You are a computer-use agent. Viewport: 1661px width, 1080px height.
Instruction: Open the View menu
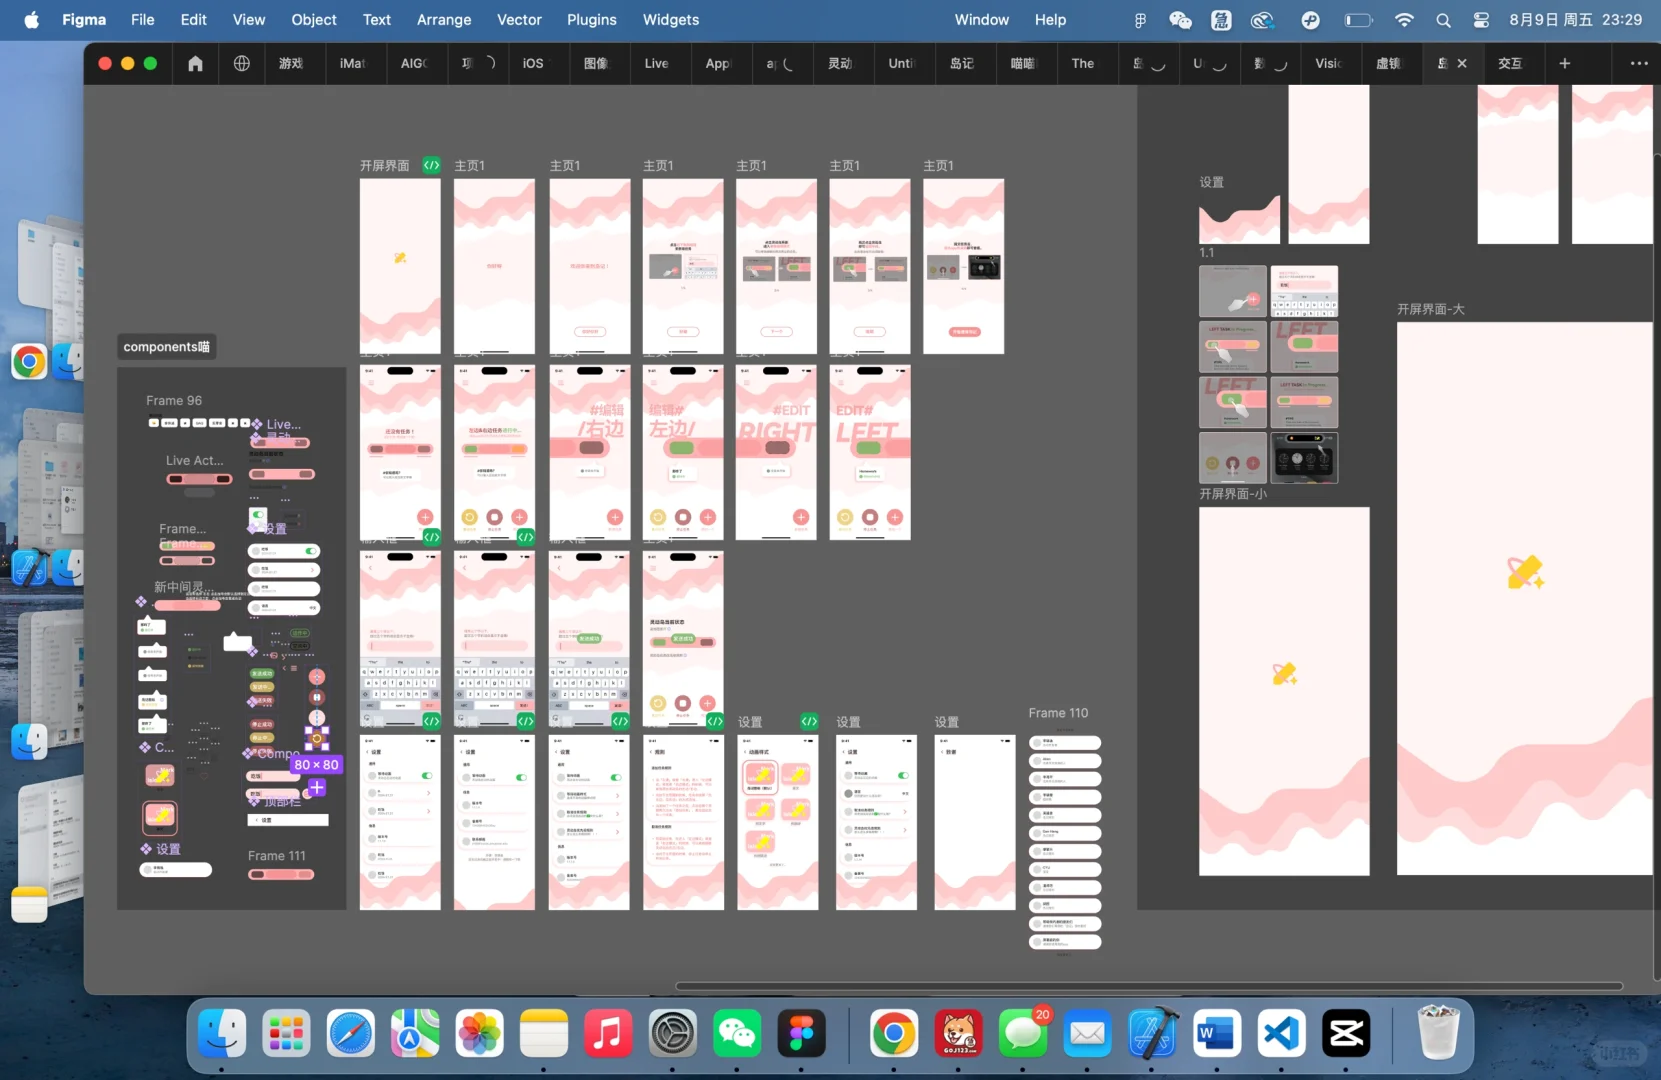click(x=249, y=20)
